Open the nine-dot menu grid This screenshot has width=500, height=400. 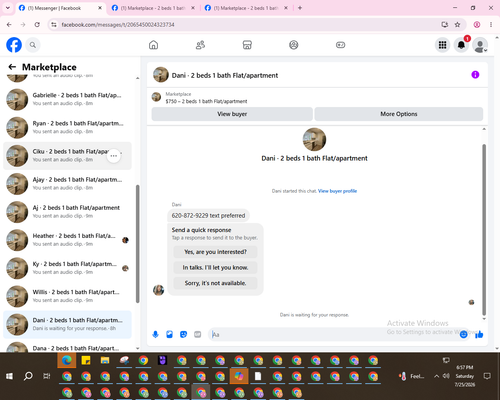pos(442,45)
